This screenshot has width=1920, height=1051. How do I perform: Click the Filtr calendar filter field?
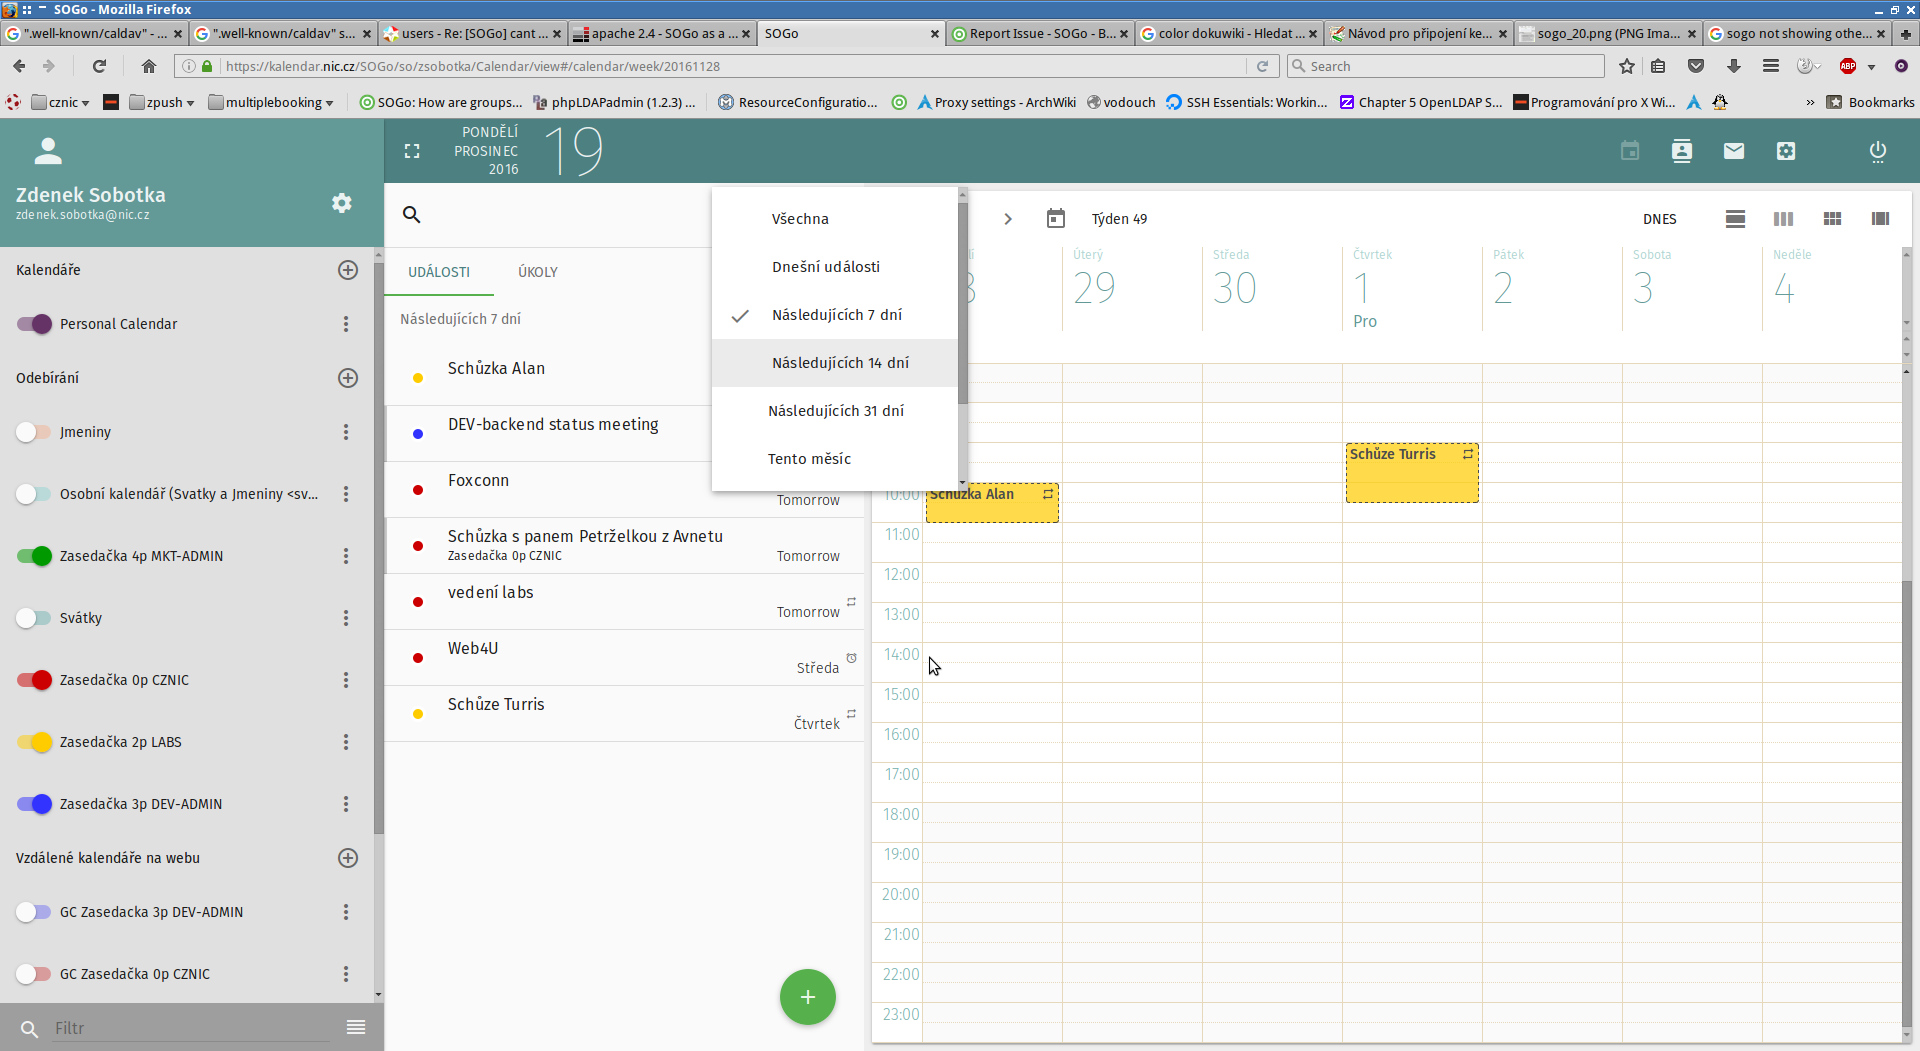[x=190, y=1028]
